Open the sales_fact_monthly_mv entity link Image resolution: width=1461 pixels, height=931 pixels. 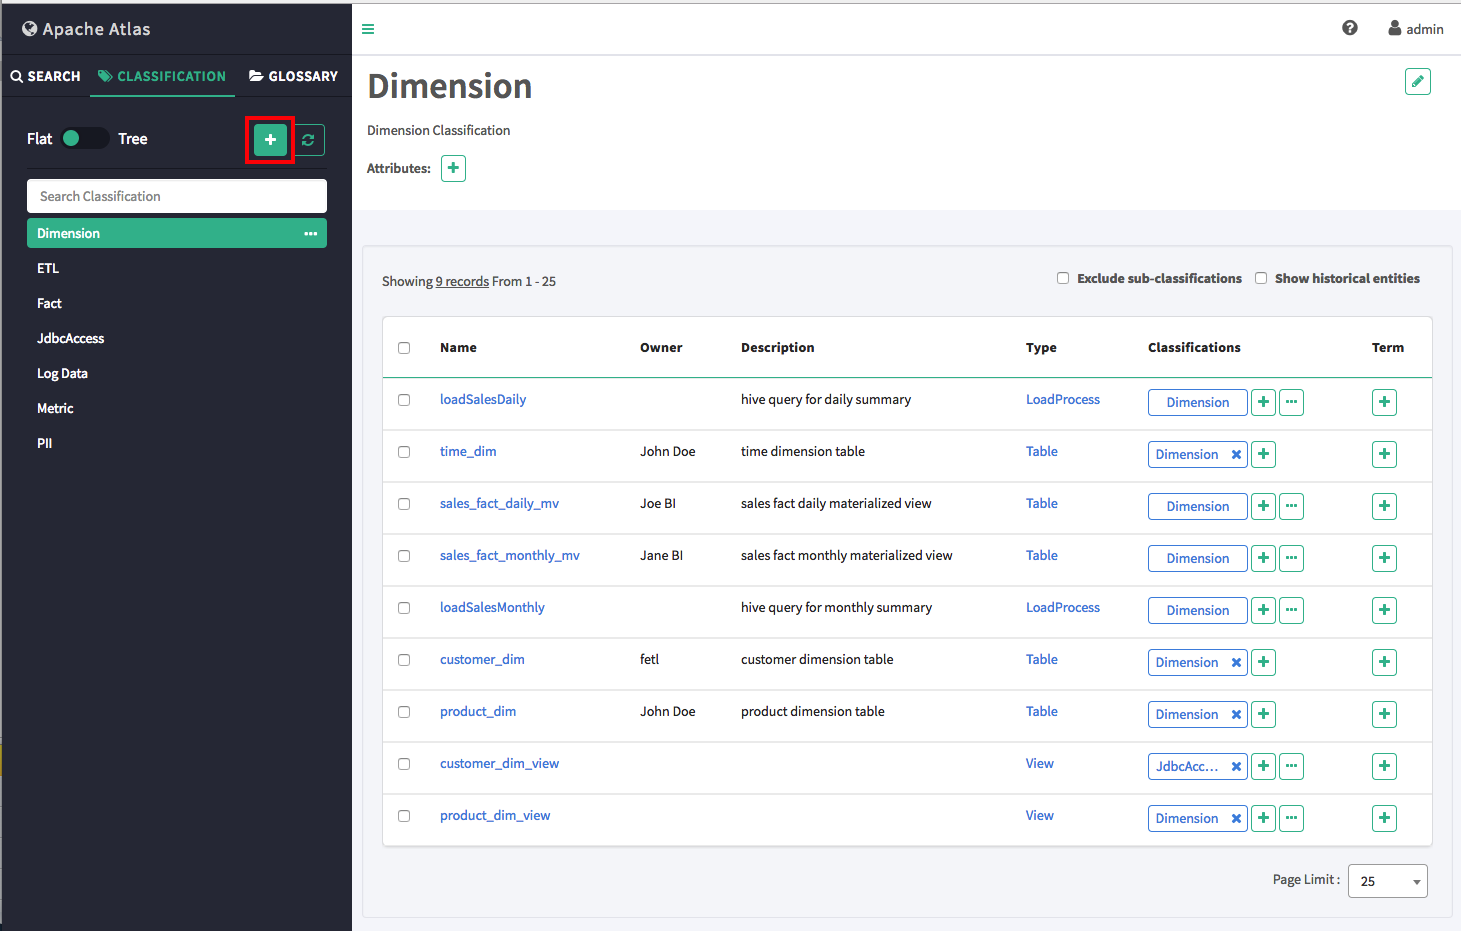tap(510, 555)
